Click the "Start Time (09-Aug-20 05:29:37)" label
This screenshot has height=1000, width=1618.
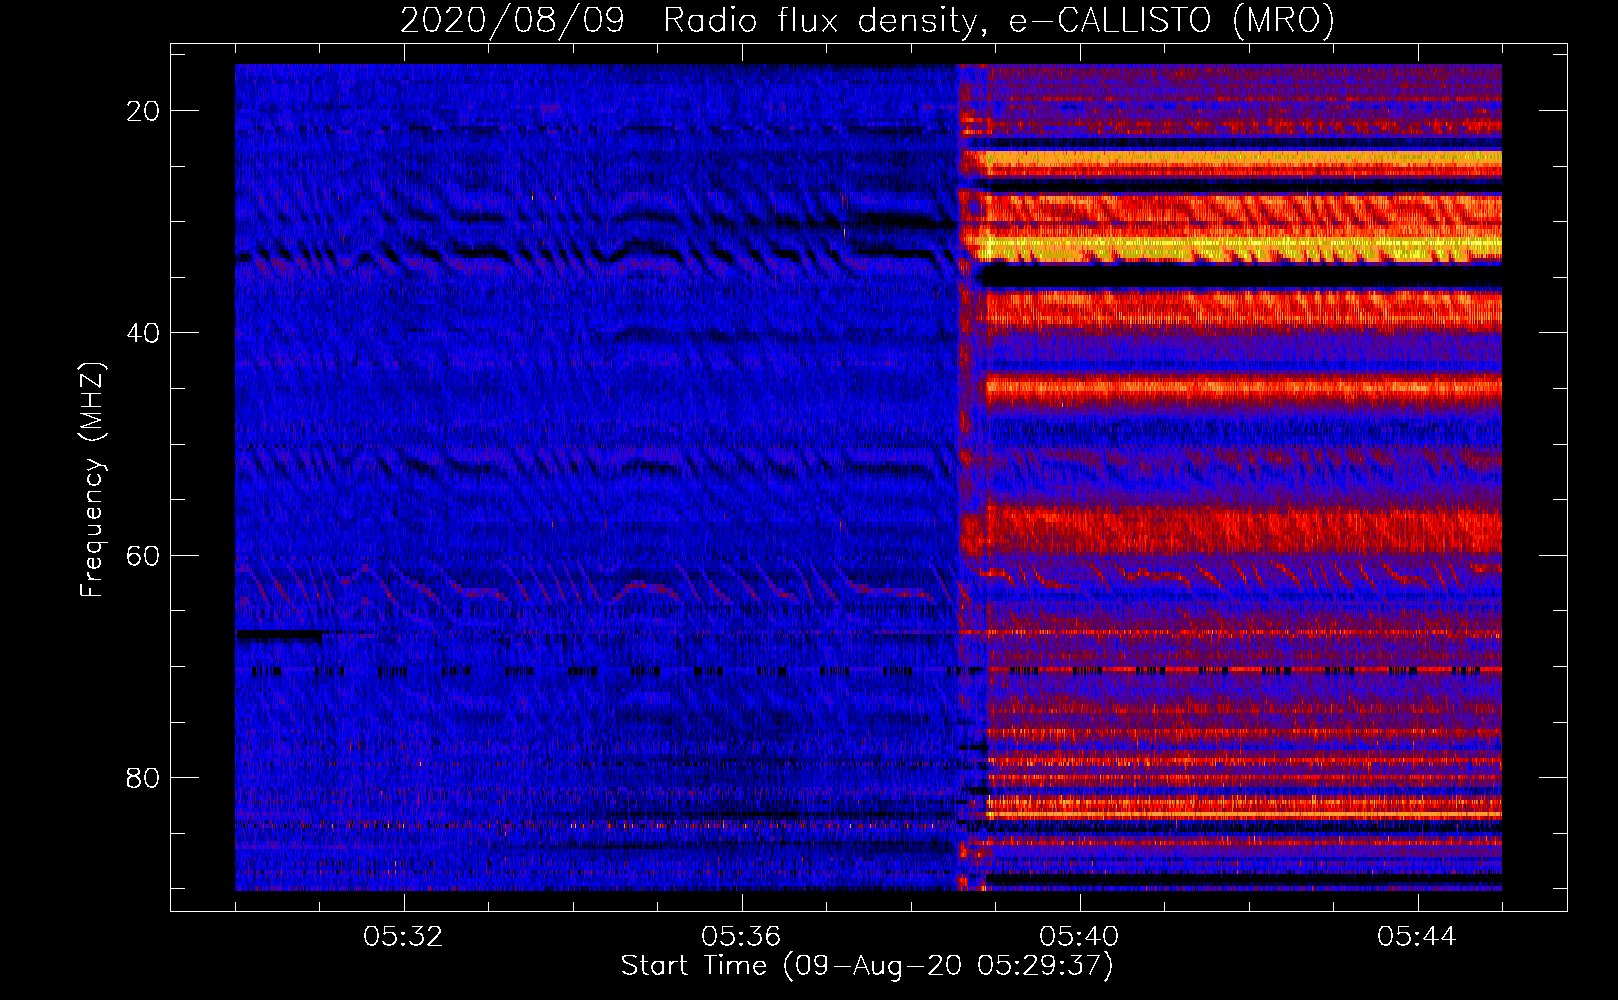tap(867, 966)
